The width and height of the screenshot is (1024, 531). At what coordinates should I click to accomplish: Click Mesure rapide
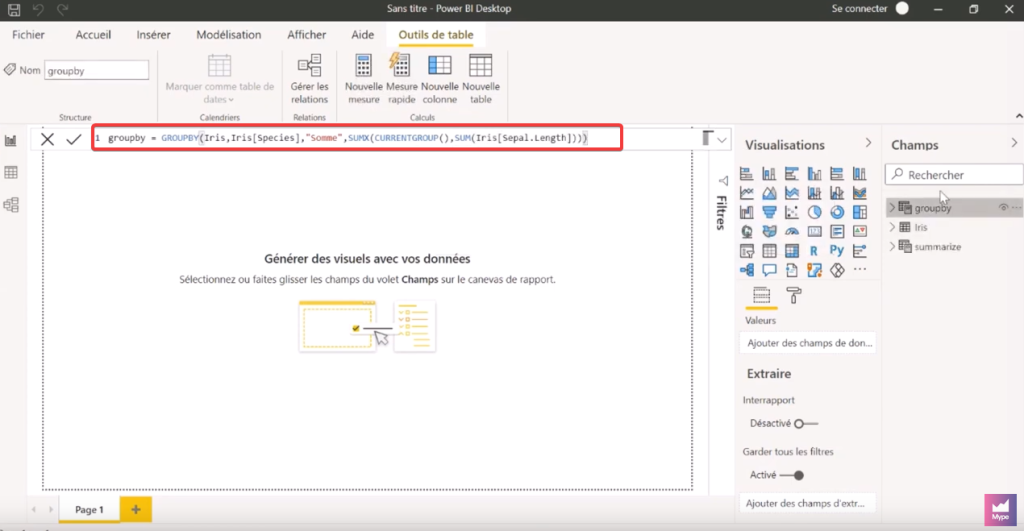401,79
